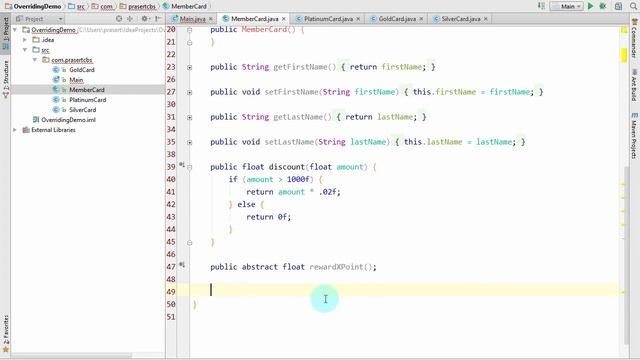Open Search Everywhere magnifier icon
Viewport: 640px width, 360px height.
coord(633,6)
